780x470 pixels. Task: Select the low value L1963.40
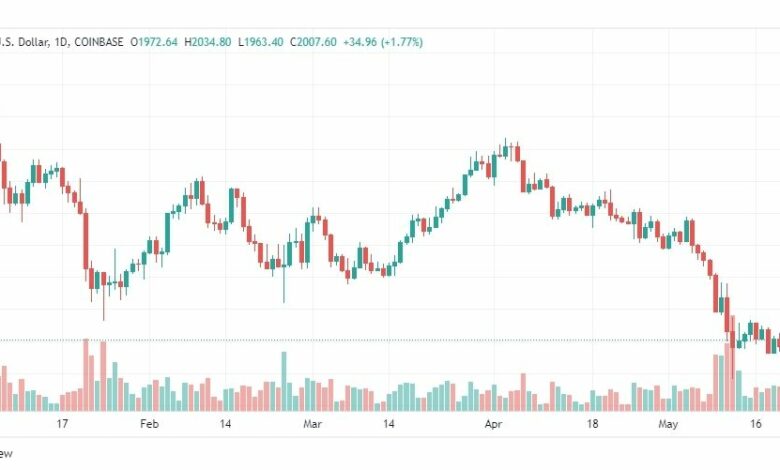[261, 42]
